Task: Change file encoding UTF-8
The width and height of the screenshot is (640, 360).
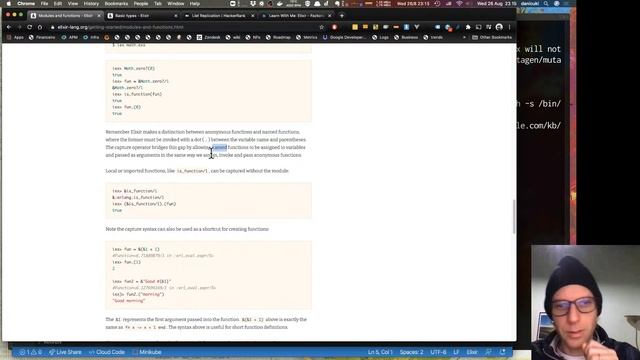Action: tap(438, 352)
